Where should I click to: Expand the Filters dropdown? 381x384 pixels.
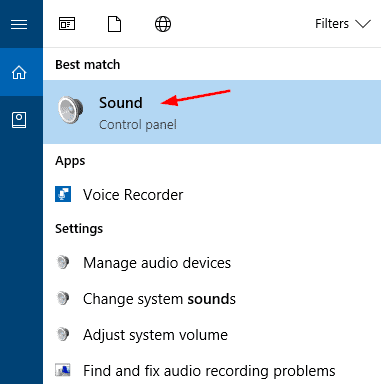[x=343, y=24]
